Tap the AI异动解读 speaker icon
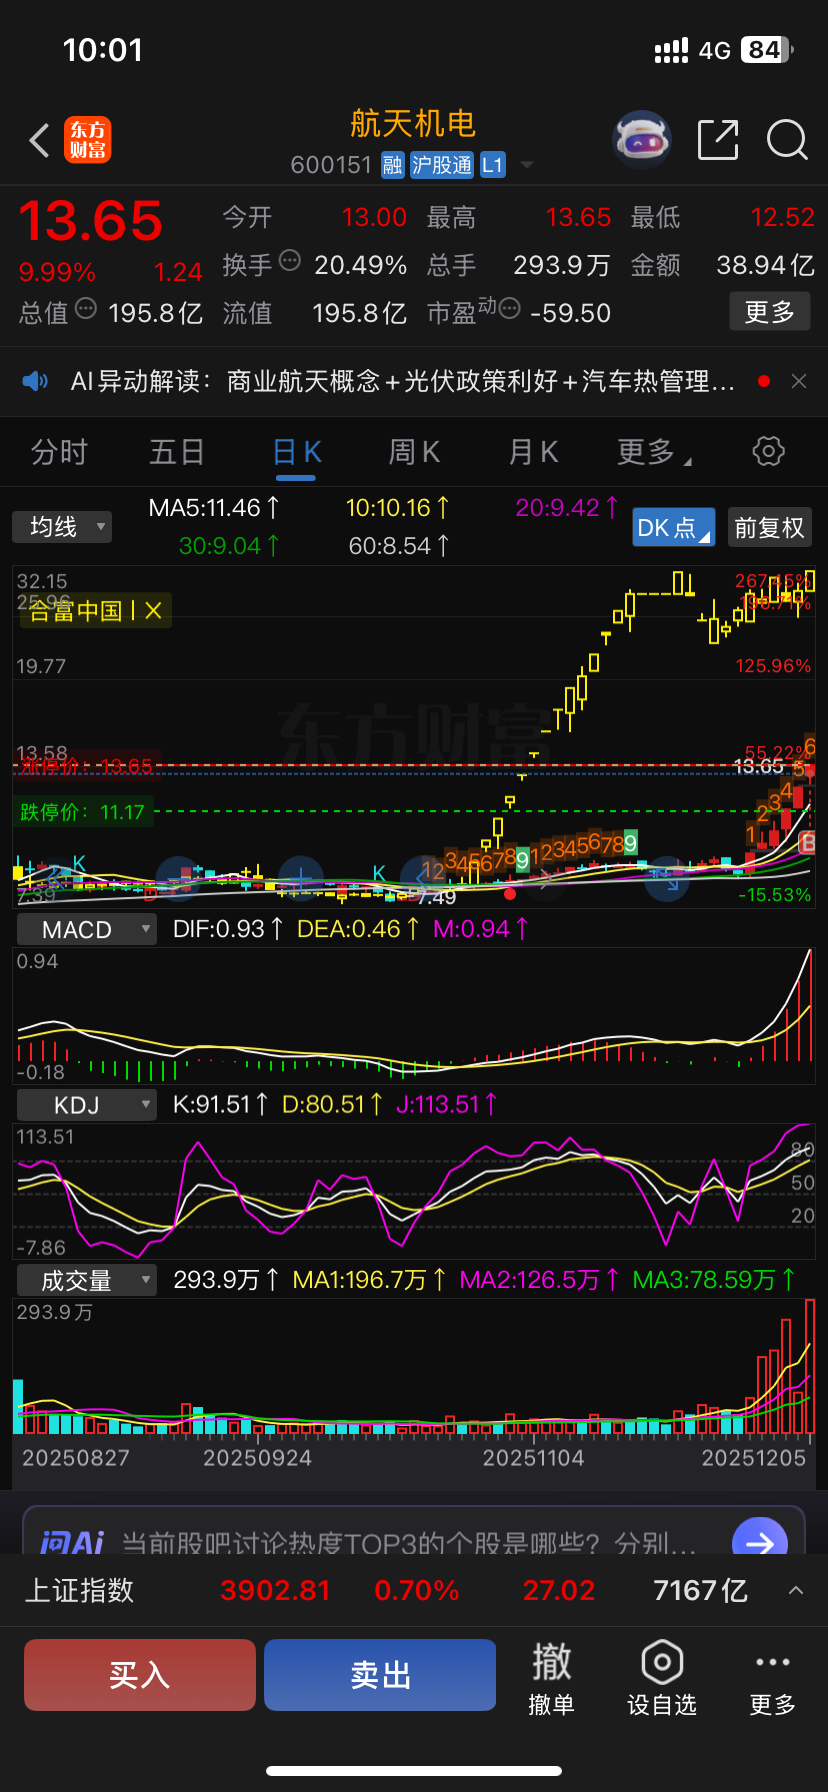This screenshot has height=1792, width=828. [x=36, y=381]
